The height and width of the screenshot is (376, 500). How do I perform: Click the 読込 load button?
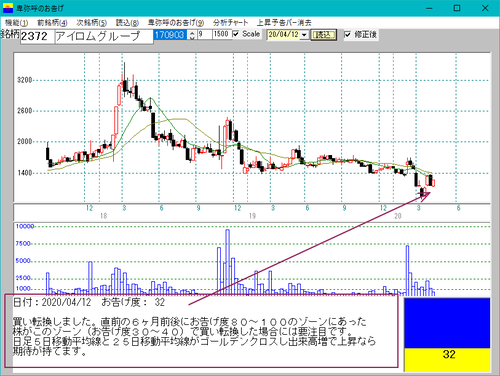pyautogui.click(x=323, y=35)
